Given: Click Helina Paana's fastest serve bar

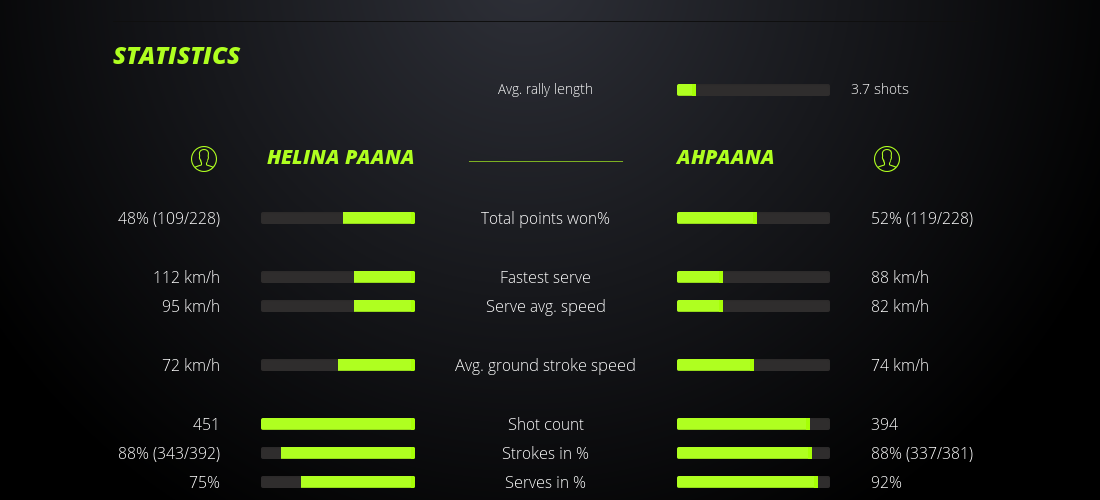Looking at the screenshot, I should (338, 277).
